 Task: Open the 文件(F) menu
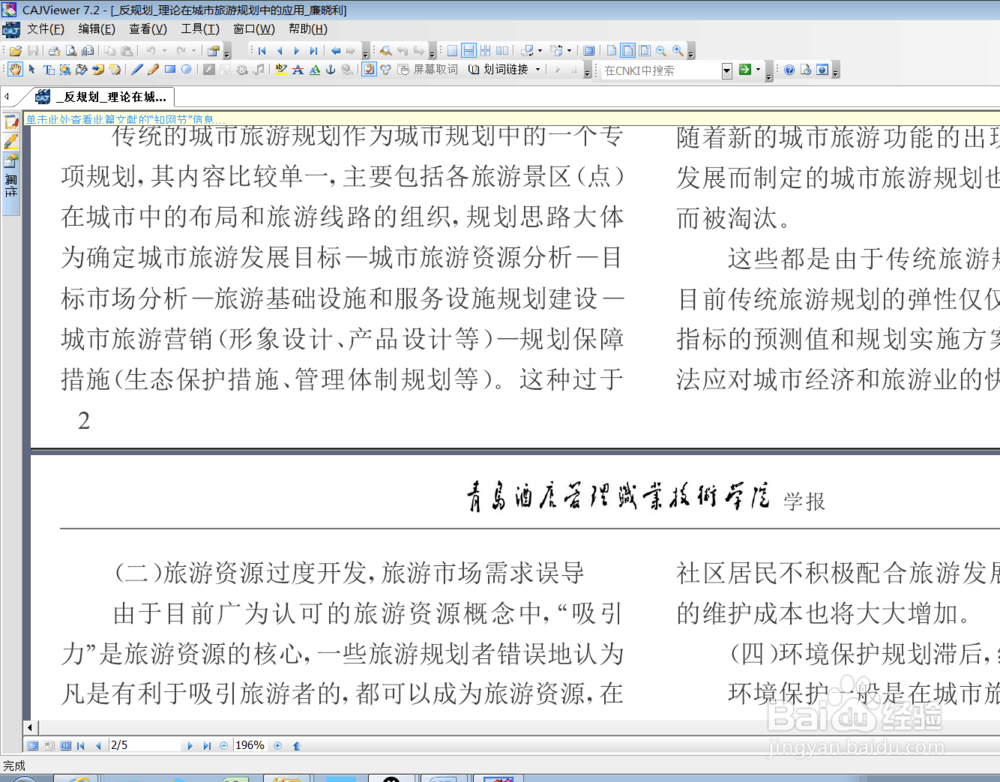pyautogui.click(x=45, y=29)
